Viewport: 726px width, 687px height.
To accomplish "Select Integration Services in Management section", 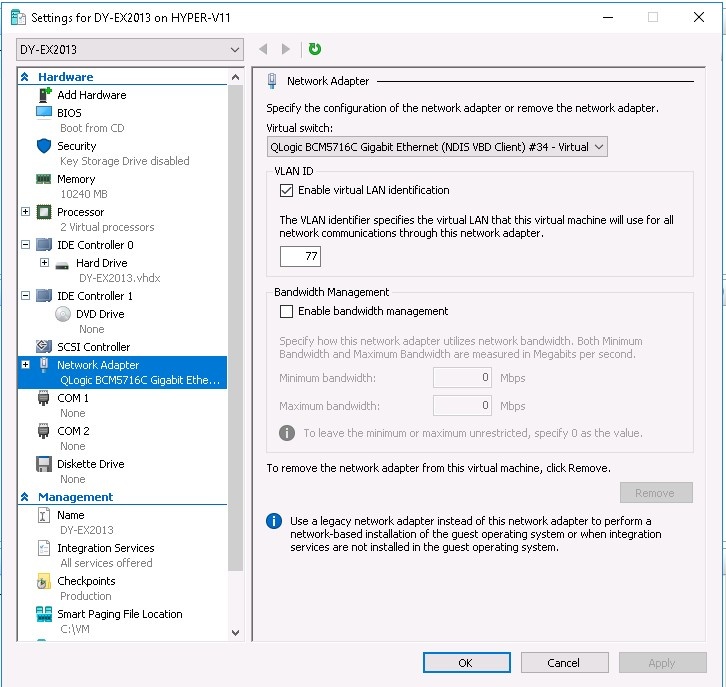I will click(105, 548).
